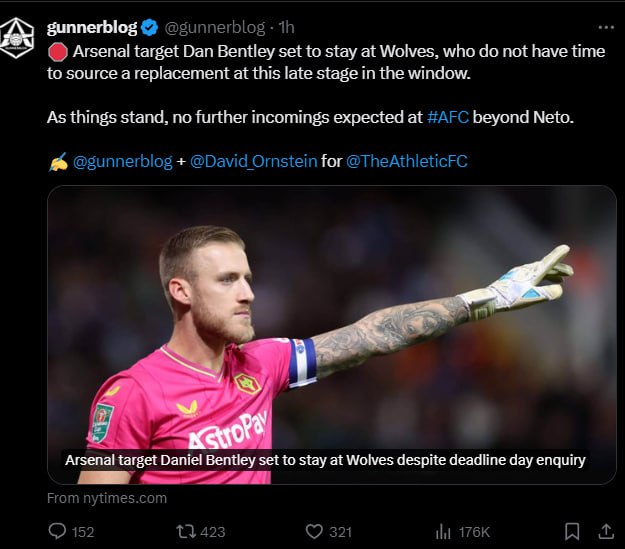Click the article headline caption overlay

point(325,460)
